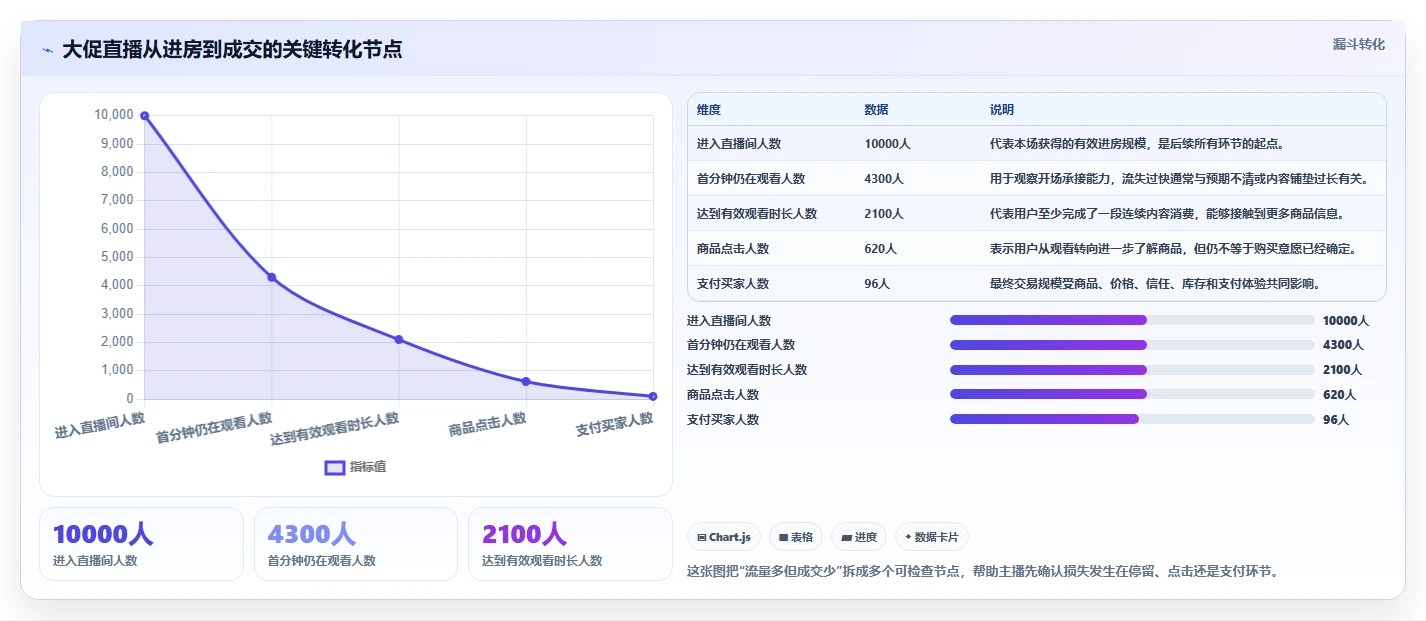Image resolution: width=1426 pixels, height=621 pixels.
Task: Open the 10000人 data card
Action: (x=141, y=544)
